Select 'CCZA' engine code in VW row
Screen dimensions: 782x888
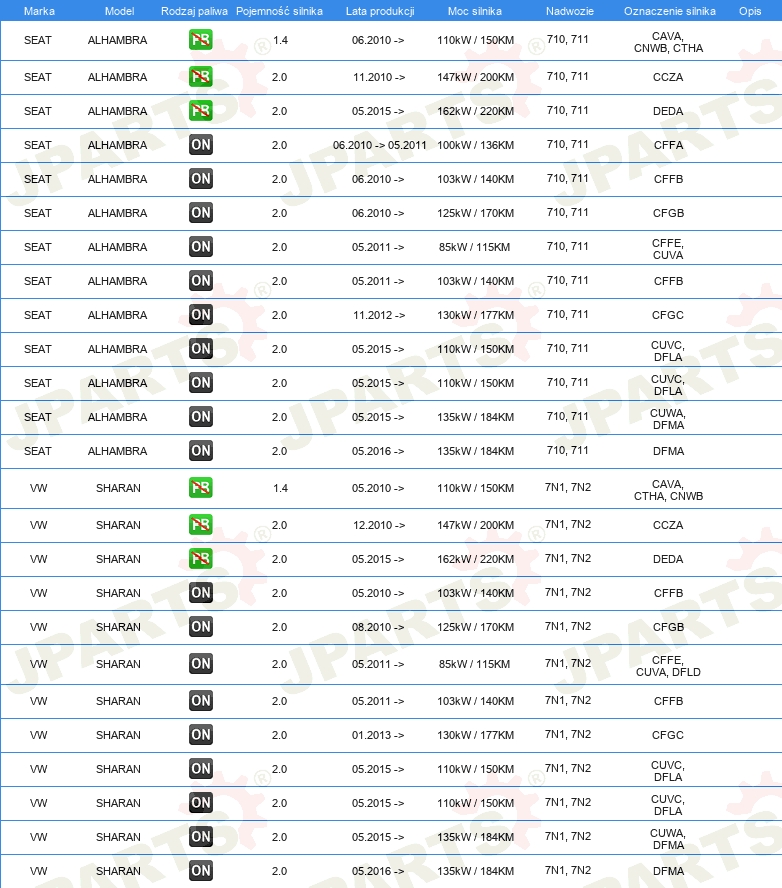click(668, 525)
